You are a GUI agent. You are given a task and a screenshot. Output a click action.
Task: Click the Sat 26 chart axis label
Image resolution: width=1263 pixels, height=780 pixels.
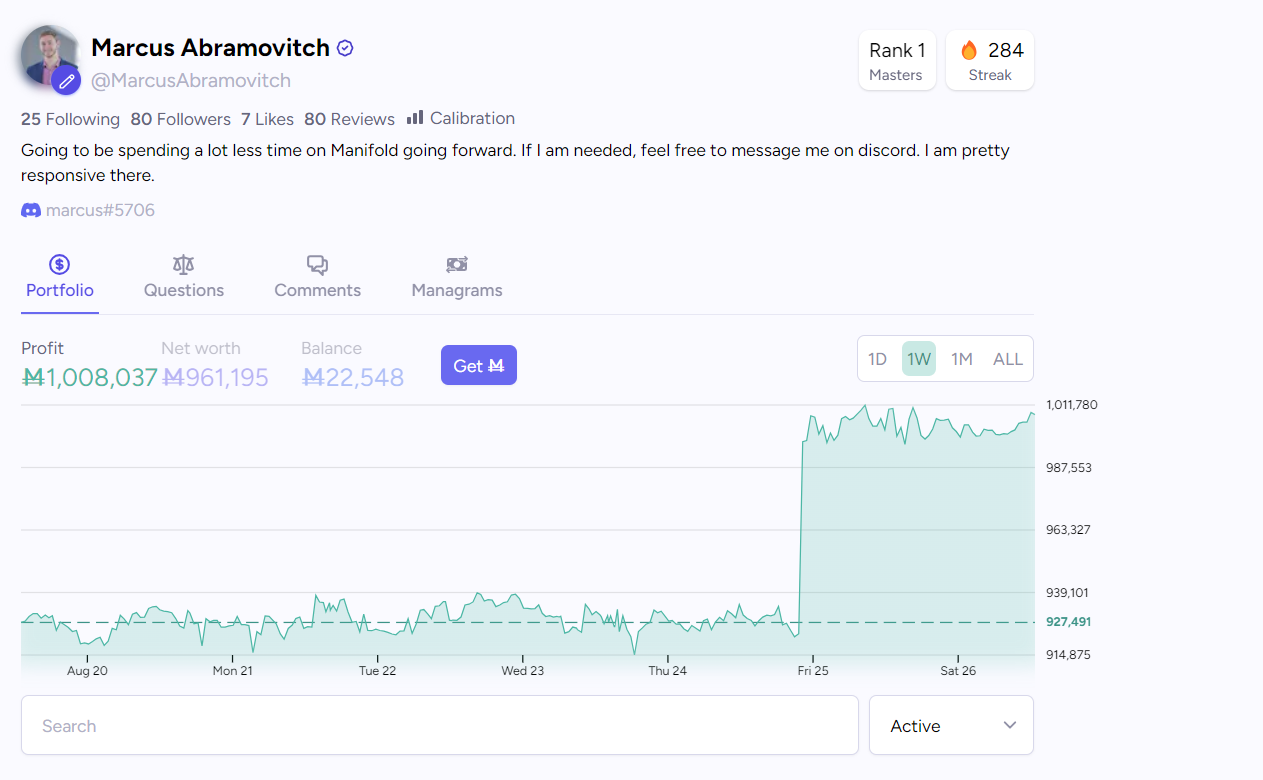[958, 670]
